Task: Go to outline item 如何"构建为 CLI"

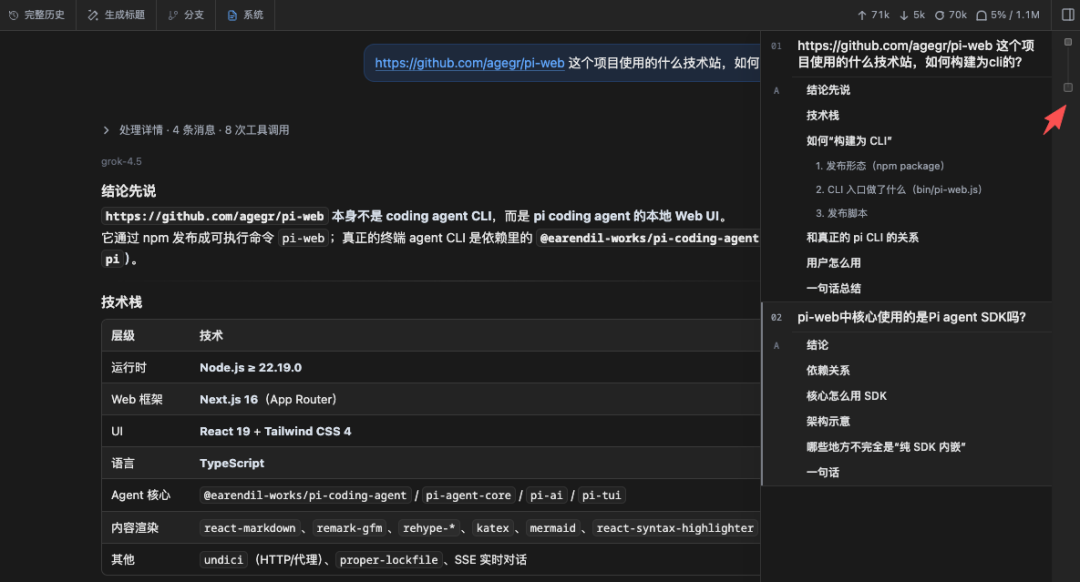Action: pos(849,141)
